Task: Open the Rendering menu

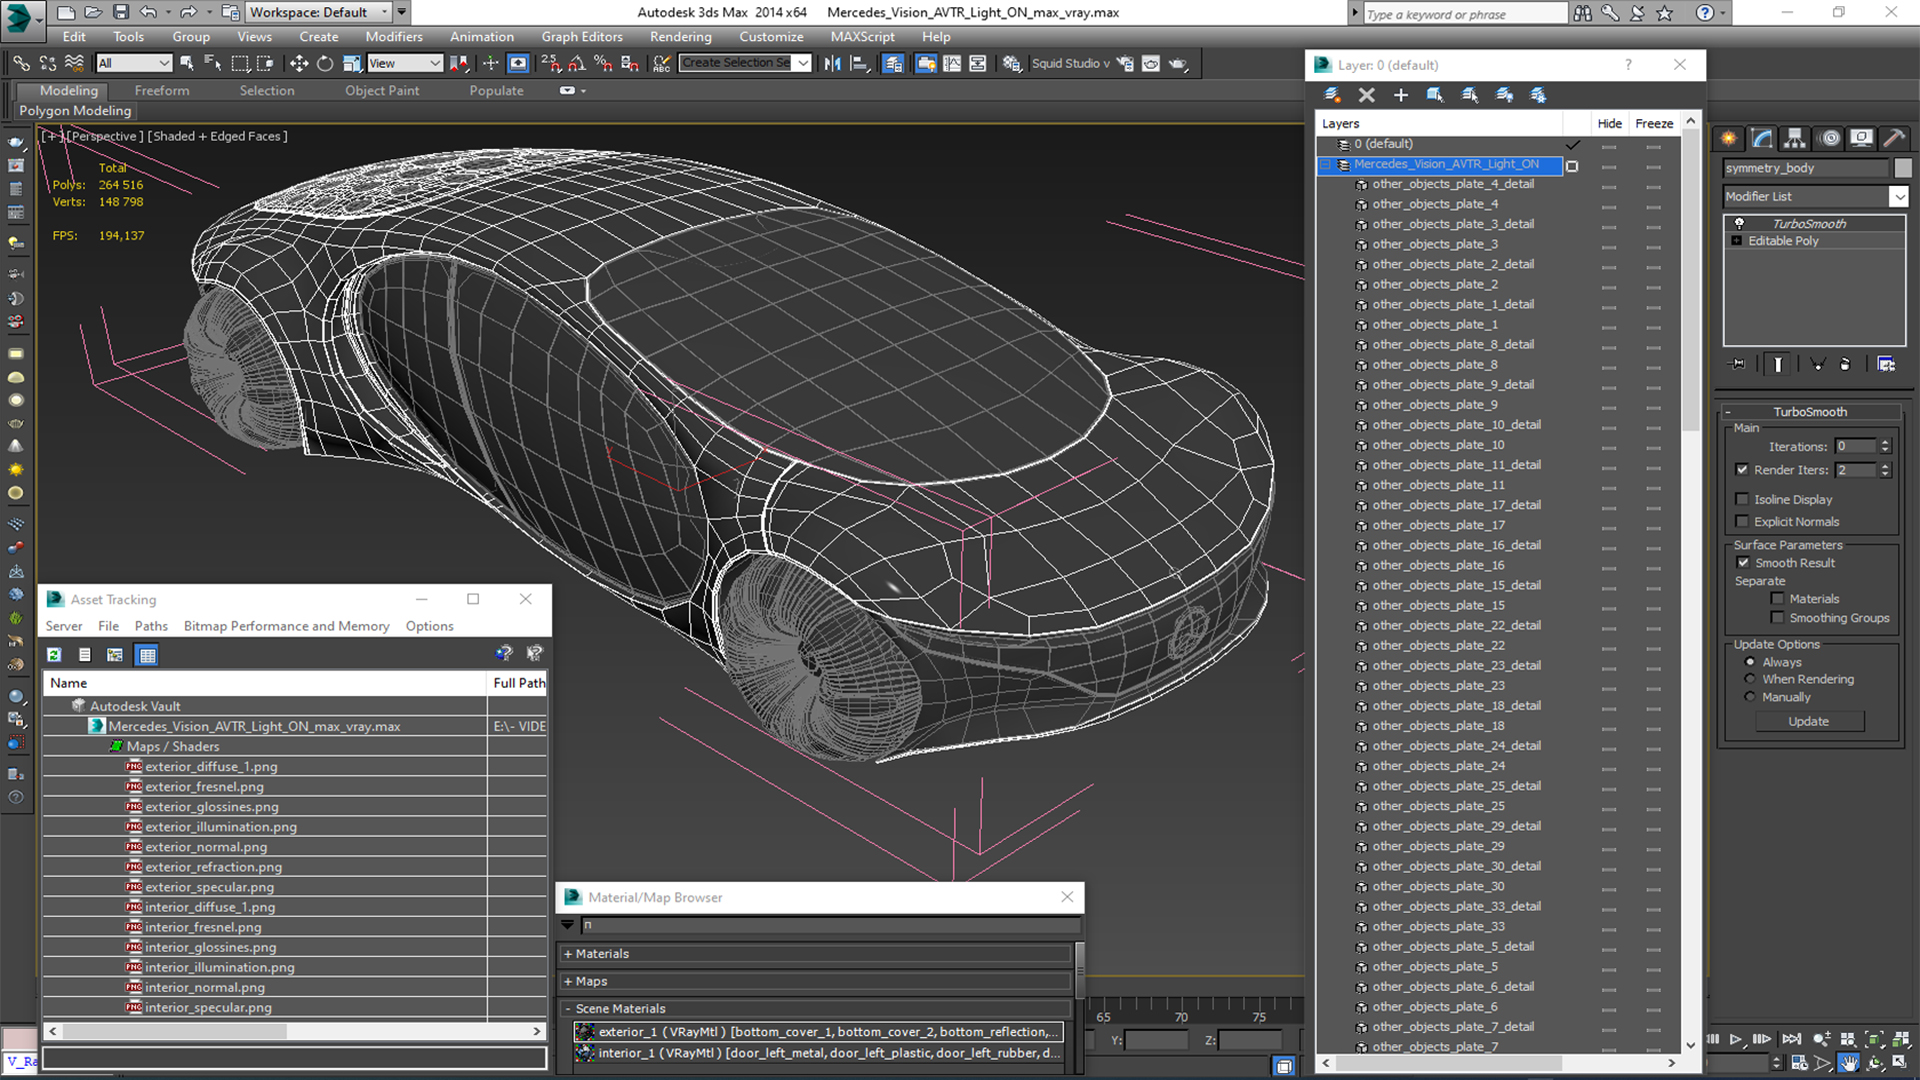Action: pos(680,37)
